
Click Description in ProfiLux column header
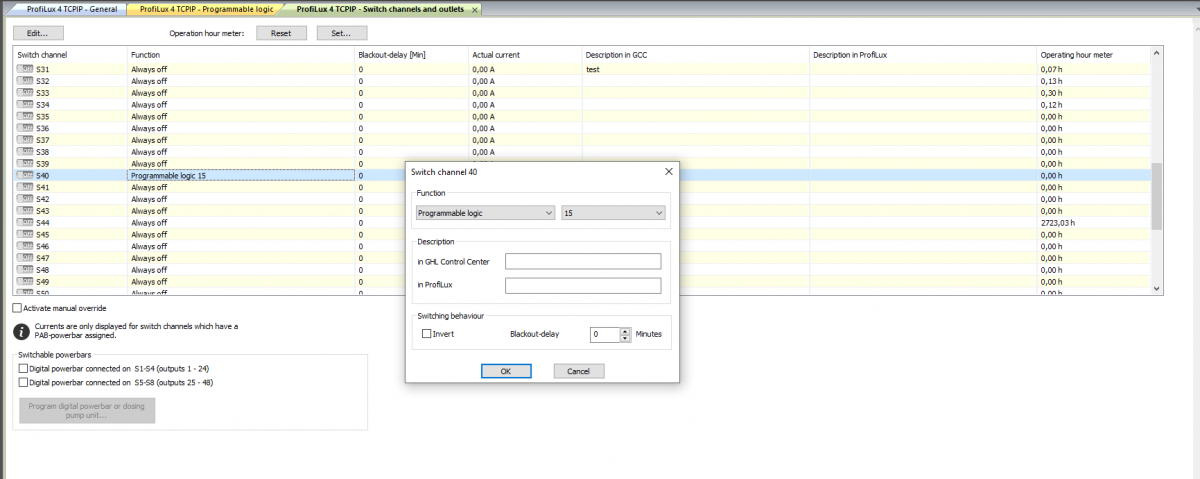pyautogui.click(x=924, y=54)
